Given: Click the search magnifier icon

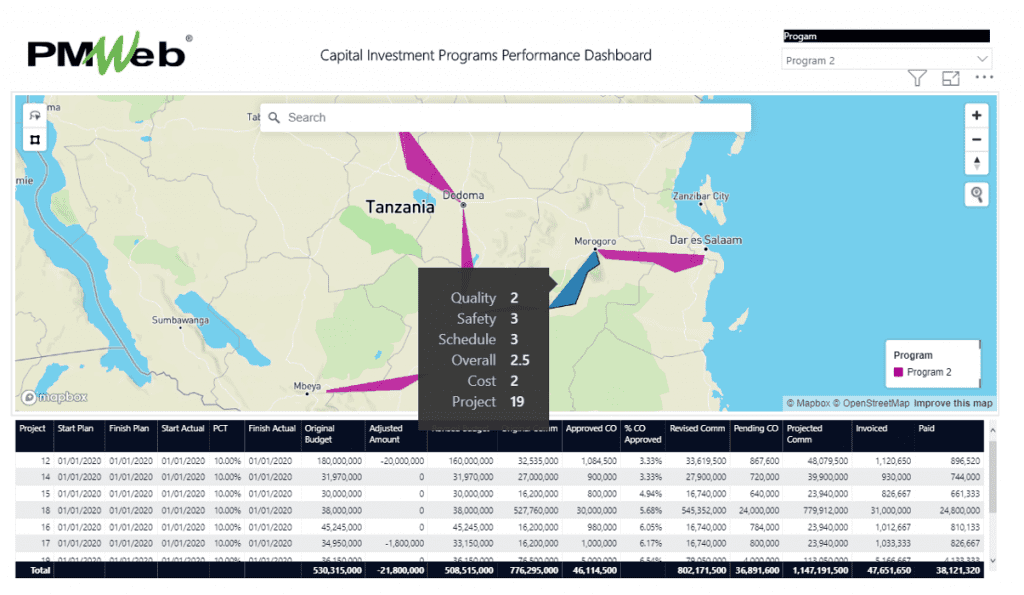Looking at the screenshot, I should pos(274,118).
